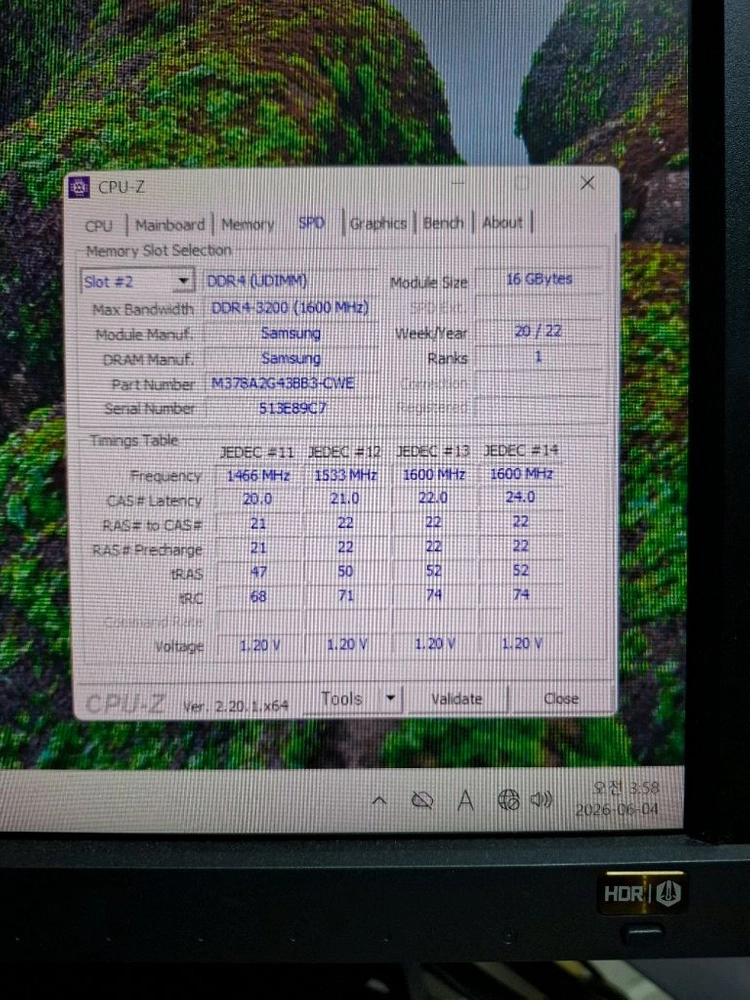Close the CPU-Z window with X
Image resolution: width=750 pixels, height=1000 pixels.
pos(587,184)
